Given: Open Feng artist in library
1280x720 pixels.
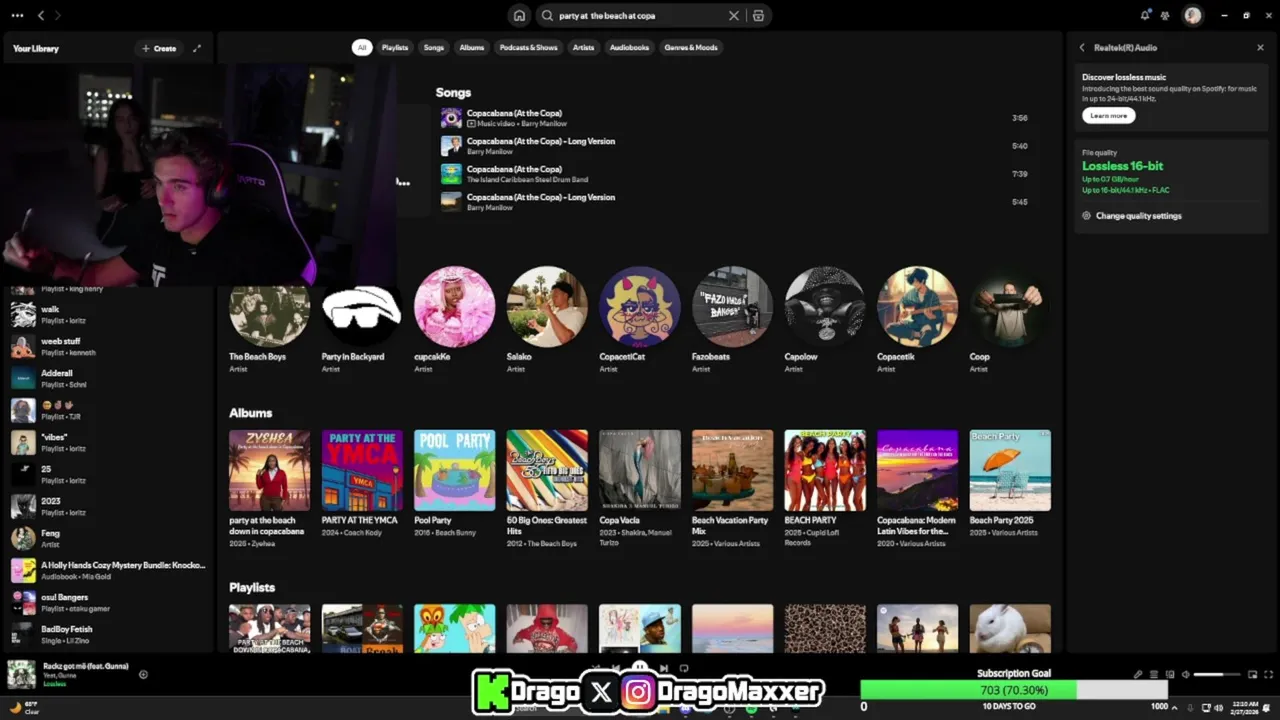Looking at the screenshot, I should tap(108, 538).
